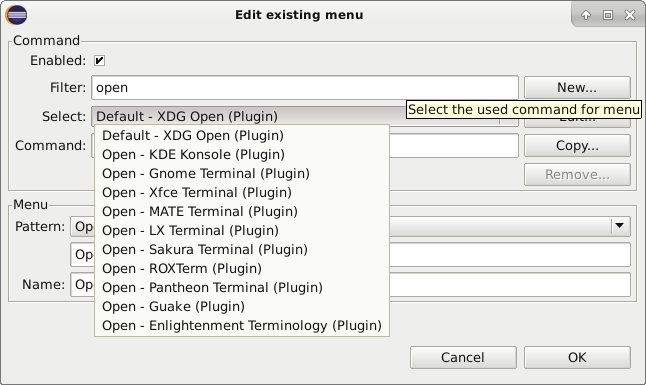Click the keep-above arrow window button

pos(586,15)
